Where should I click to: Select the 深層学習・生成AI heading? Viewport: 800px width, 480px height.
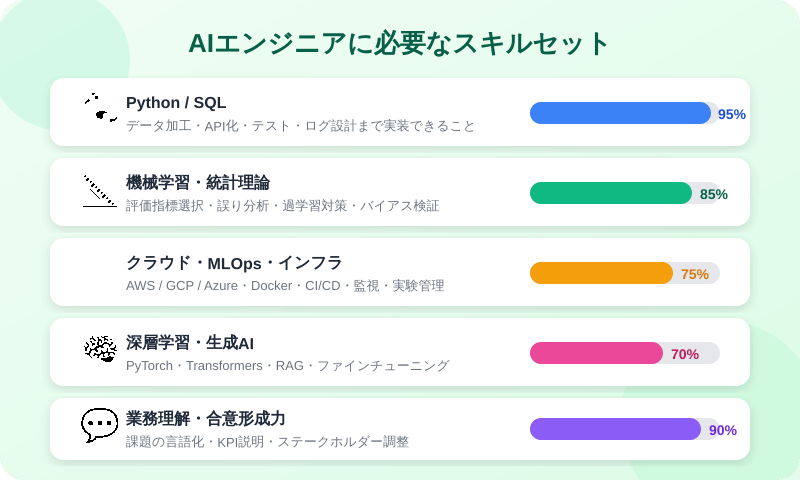[190, 343]
